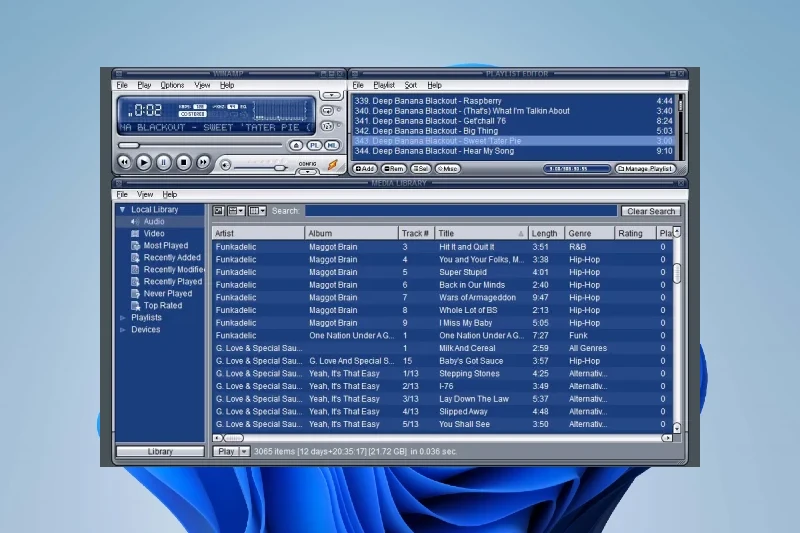Click the Media Library search field
This screenshot has height=533, width=800.
pyautogui.click(x=461, y=211)
